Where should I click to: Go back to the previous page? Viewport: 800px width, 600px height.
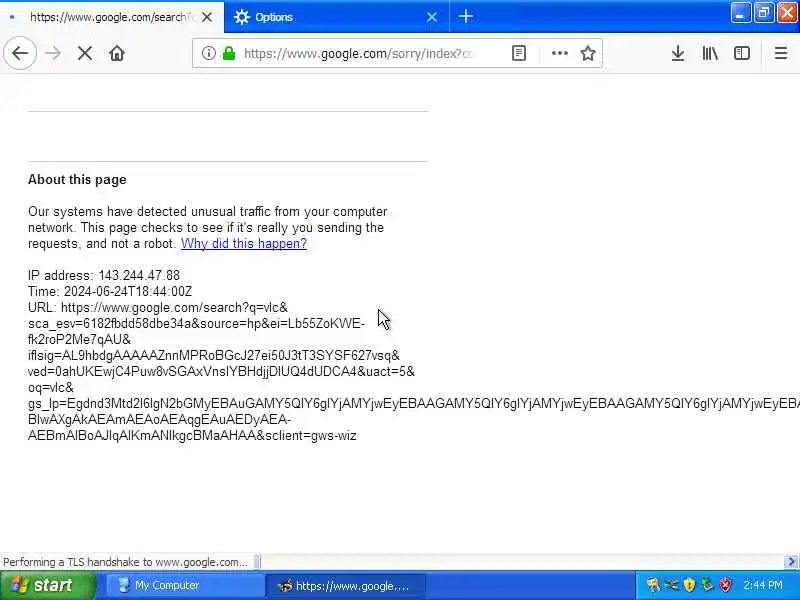pos(20,53)
